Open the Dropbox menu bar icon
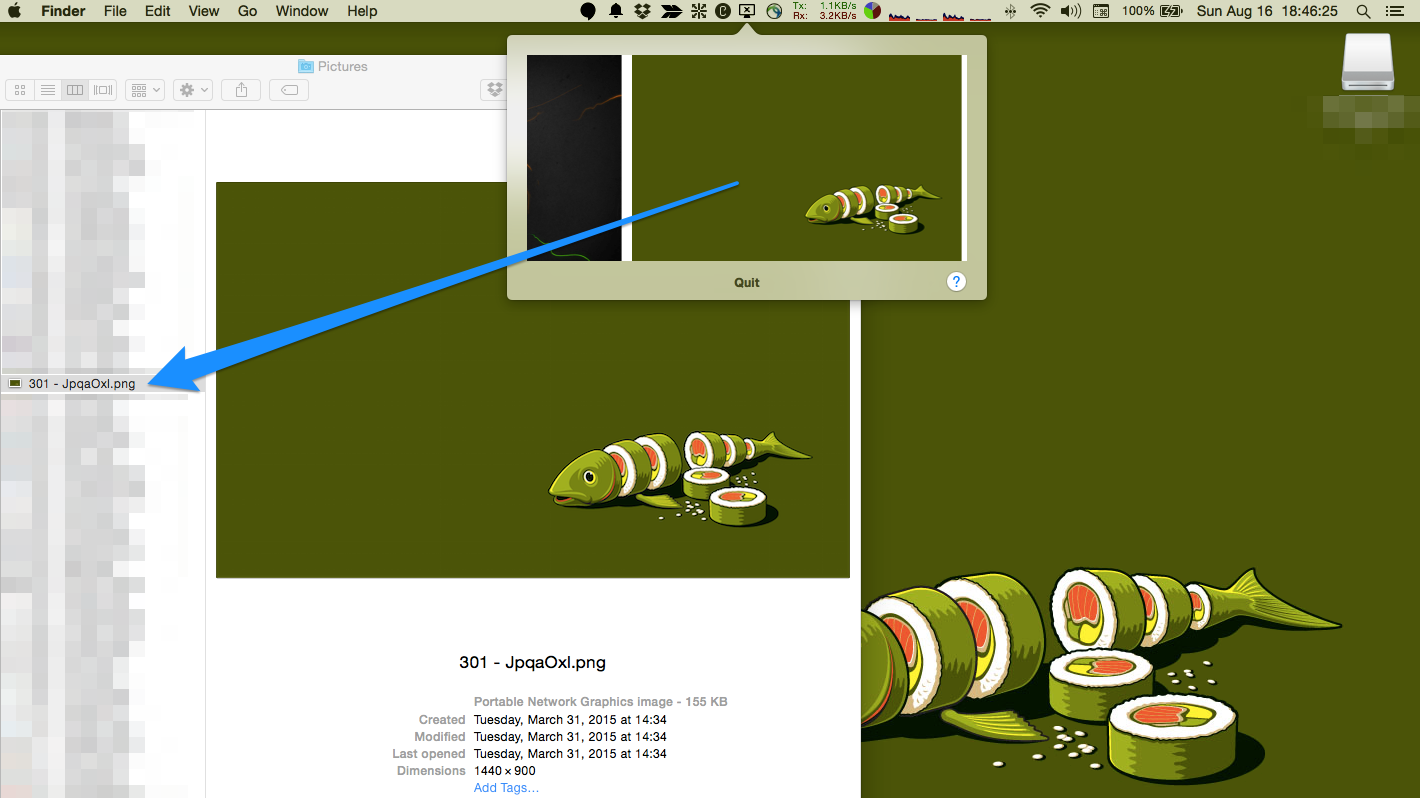 click(x=643, y=11)
